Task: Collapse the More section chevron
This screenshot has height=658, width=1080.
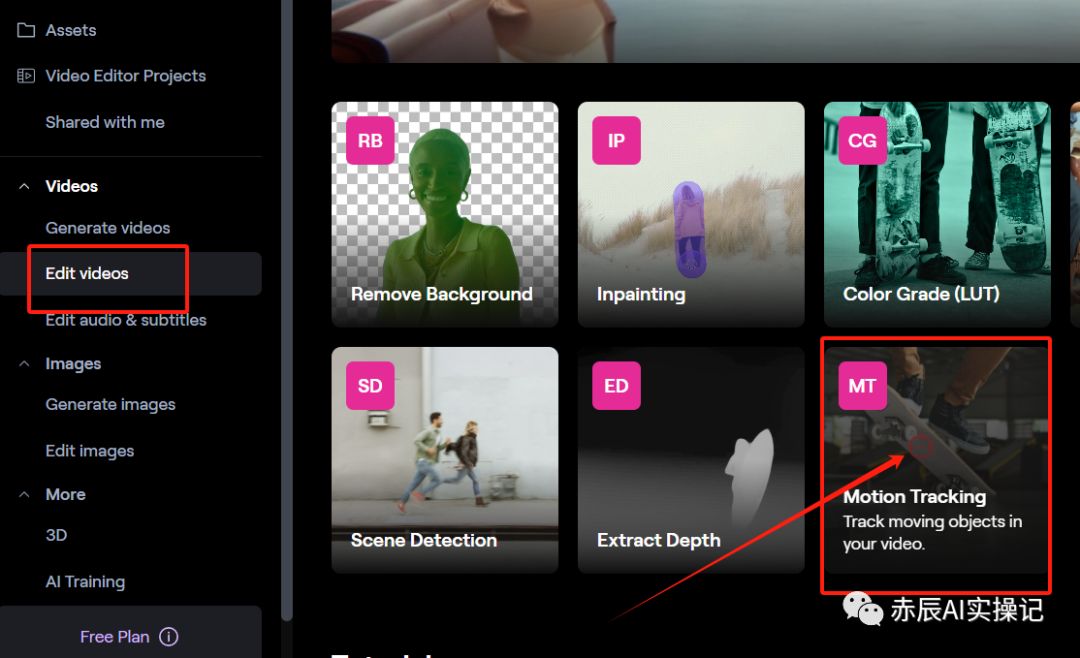Action: tap(24, 494)
